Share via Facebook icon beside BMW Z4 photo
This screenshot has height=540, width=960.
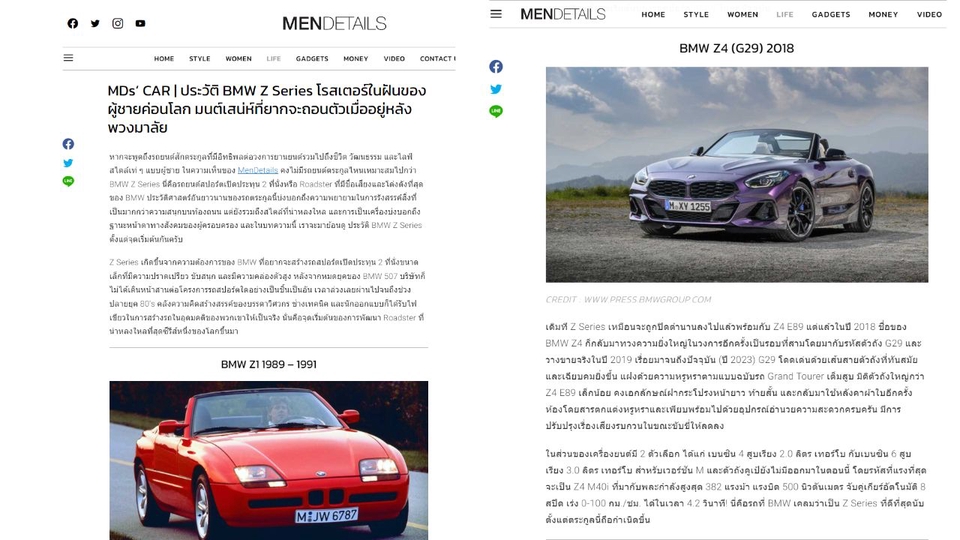pyautogui.click(x=496, y=67)
